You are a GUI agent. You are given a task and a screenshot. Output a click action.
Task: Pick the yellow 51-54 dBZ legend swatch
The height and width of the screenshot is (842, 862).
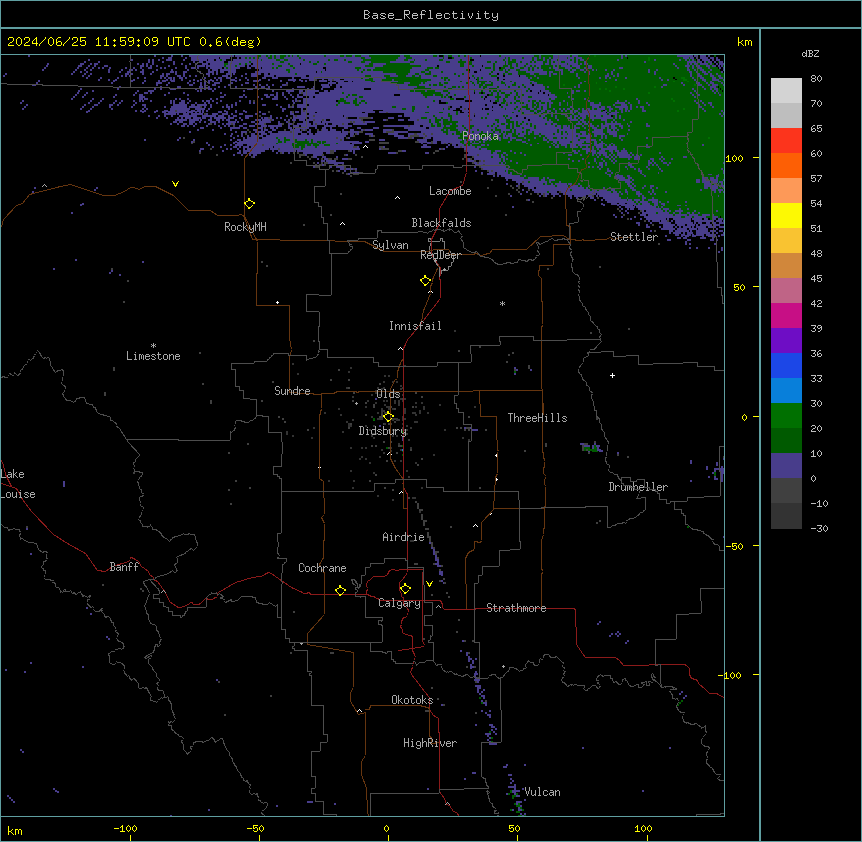(x=786, y=215)
